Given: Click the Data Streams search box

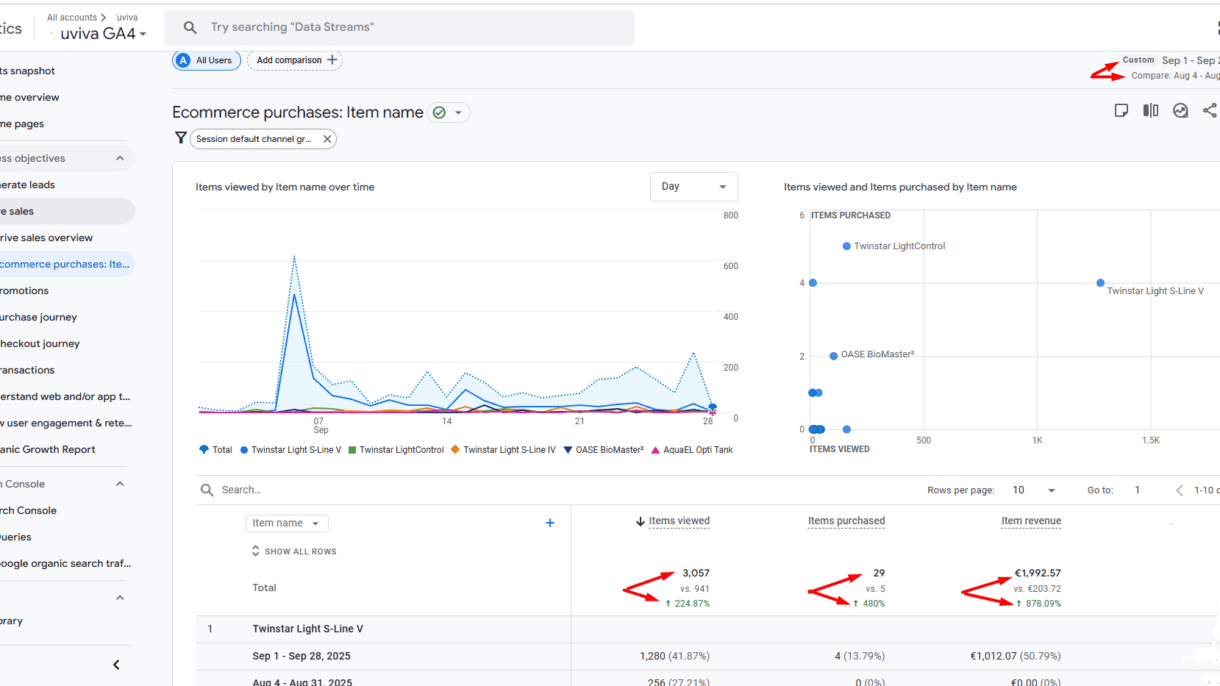Looking at the screenshot, I should point(400,28).
